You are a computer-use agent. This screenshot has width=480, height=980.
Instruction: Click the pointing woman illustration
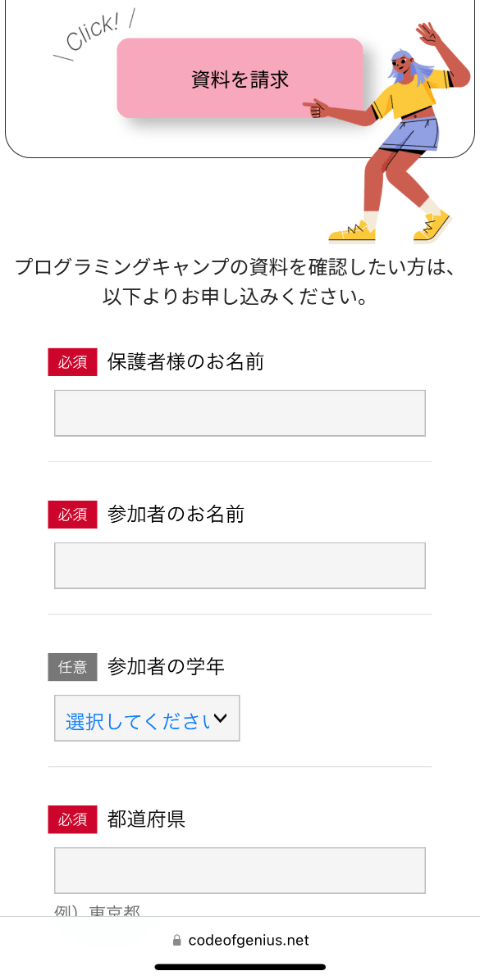click(388, 131)
